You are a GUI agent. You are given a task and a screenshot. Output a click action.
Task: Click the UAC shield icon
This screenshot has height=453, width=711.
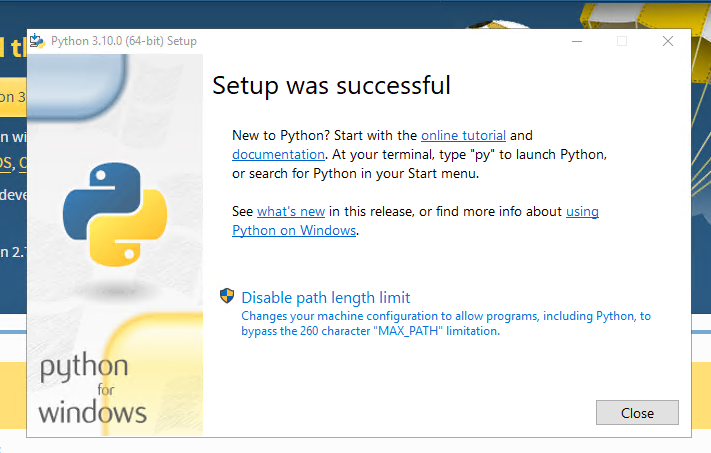coord(227,296)
